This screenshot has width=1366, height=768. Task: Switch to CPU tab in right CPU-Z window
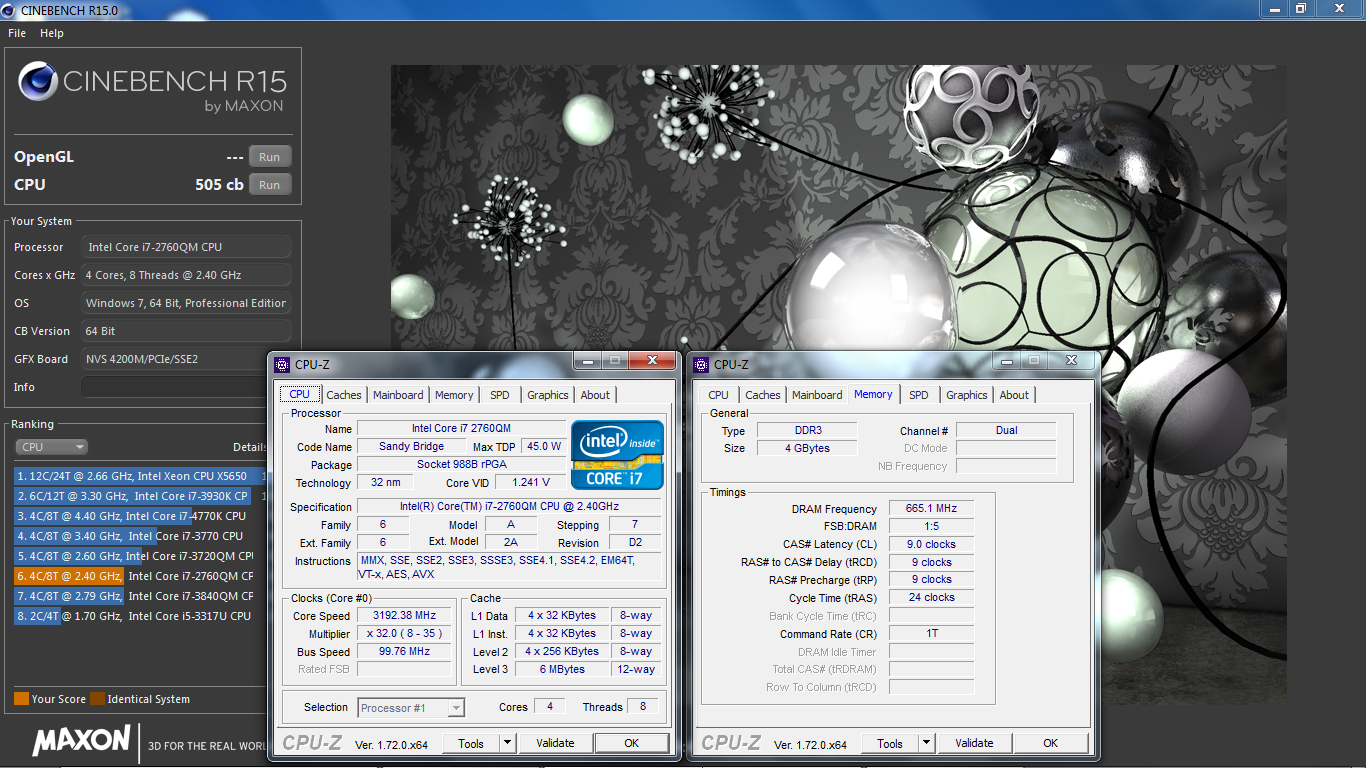[718, 395]
